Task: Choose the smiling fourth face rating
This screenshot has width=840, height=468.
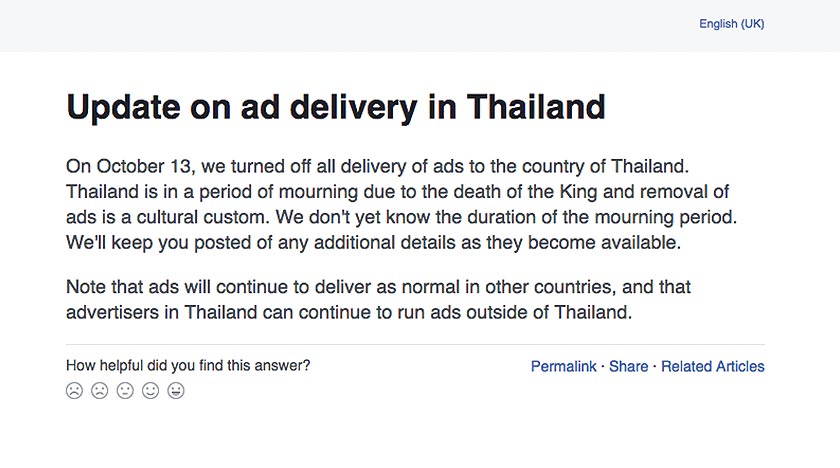Action: click(151, 391)
